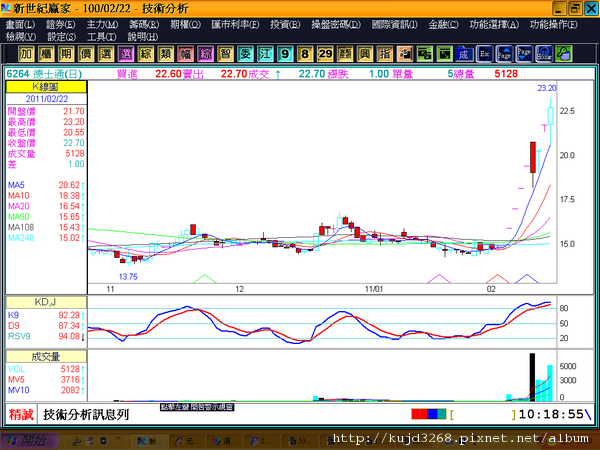
Task: Click the yellow 8 toolbar button
Action: click(305, 54)
